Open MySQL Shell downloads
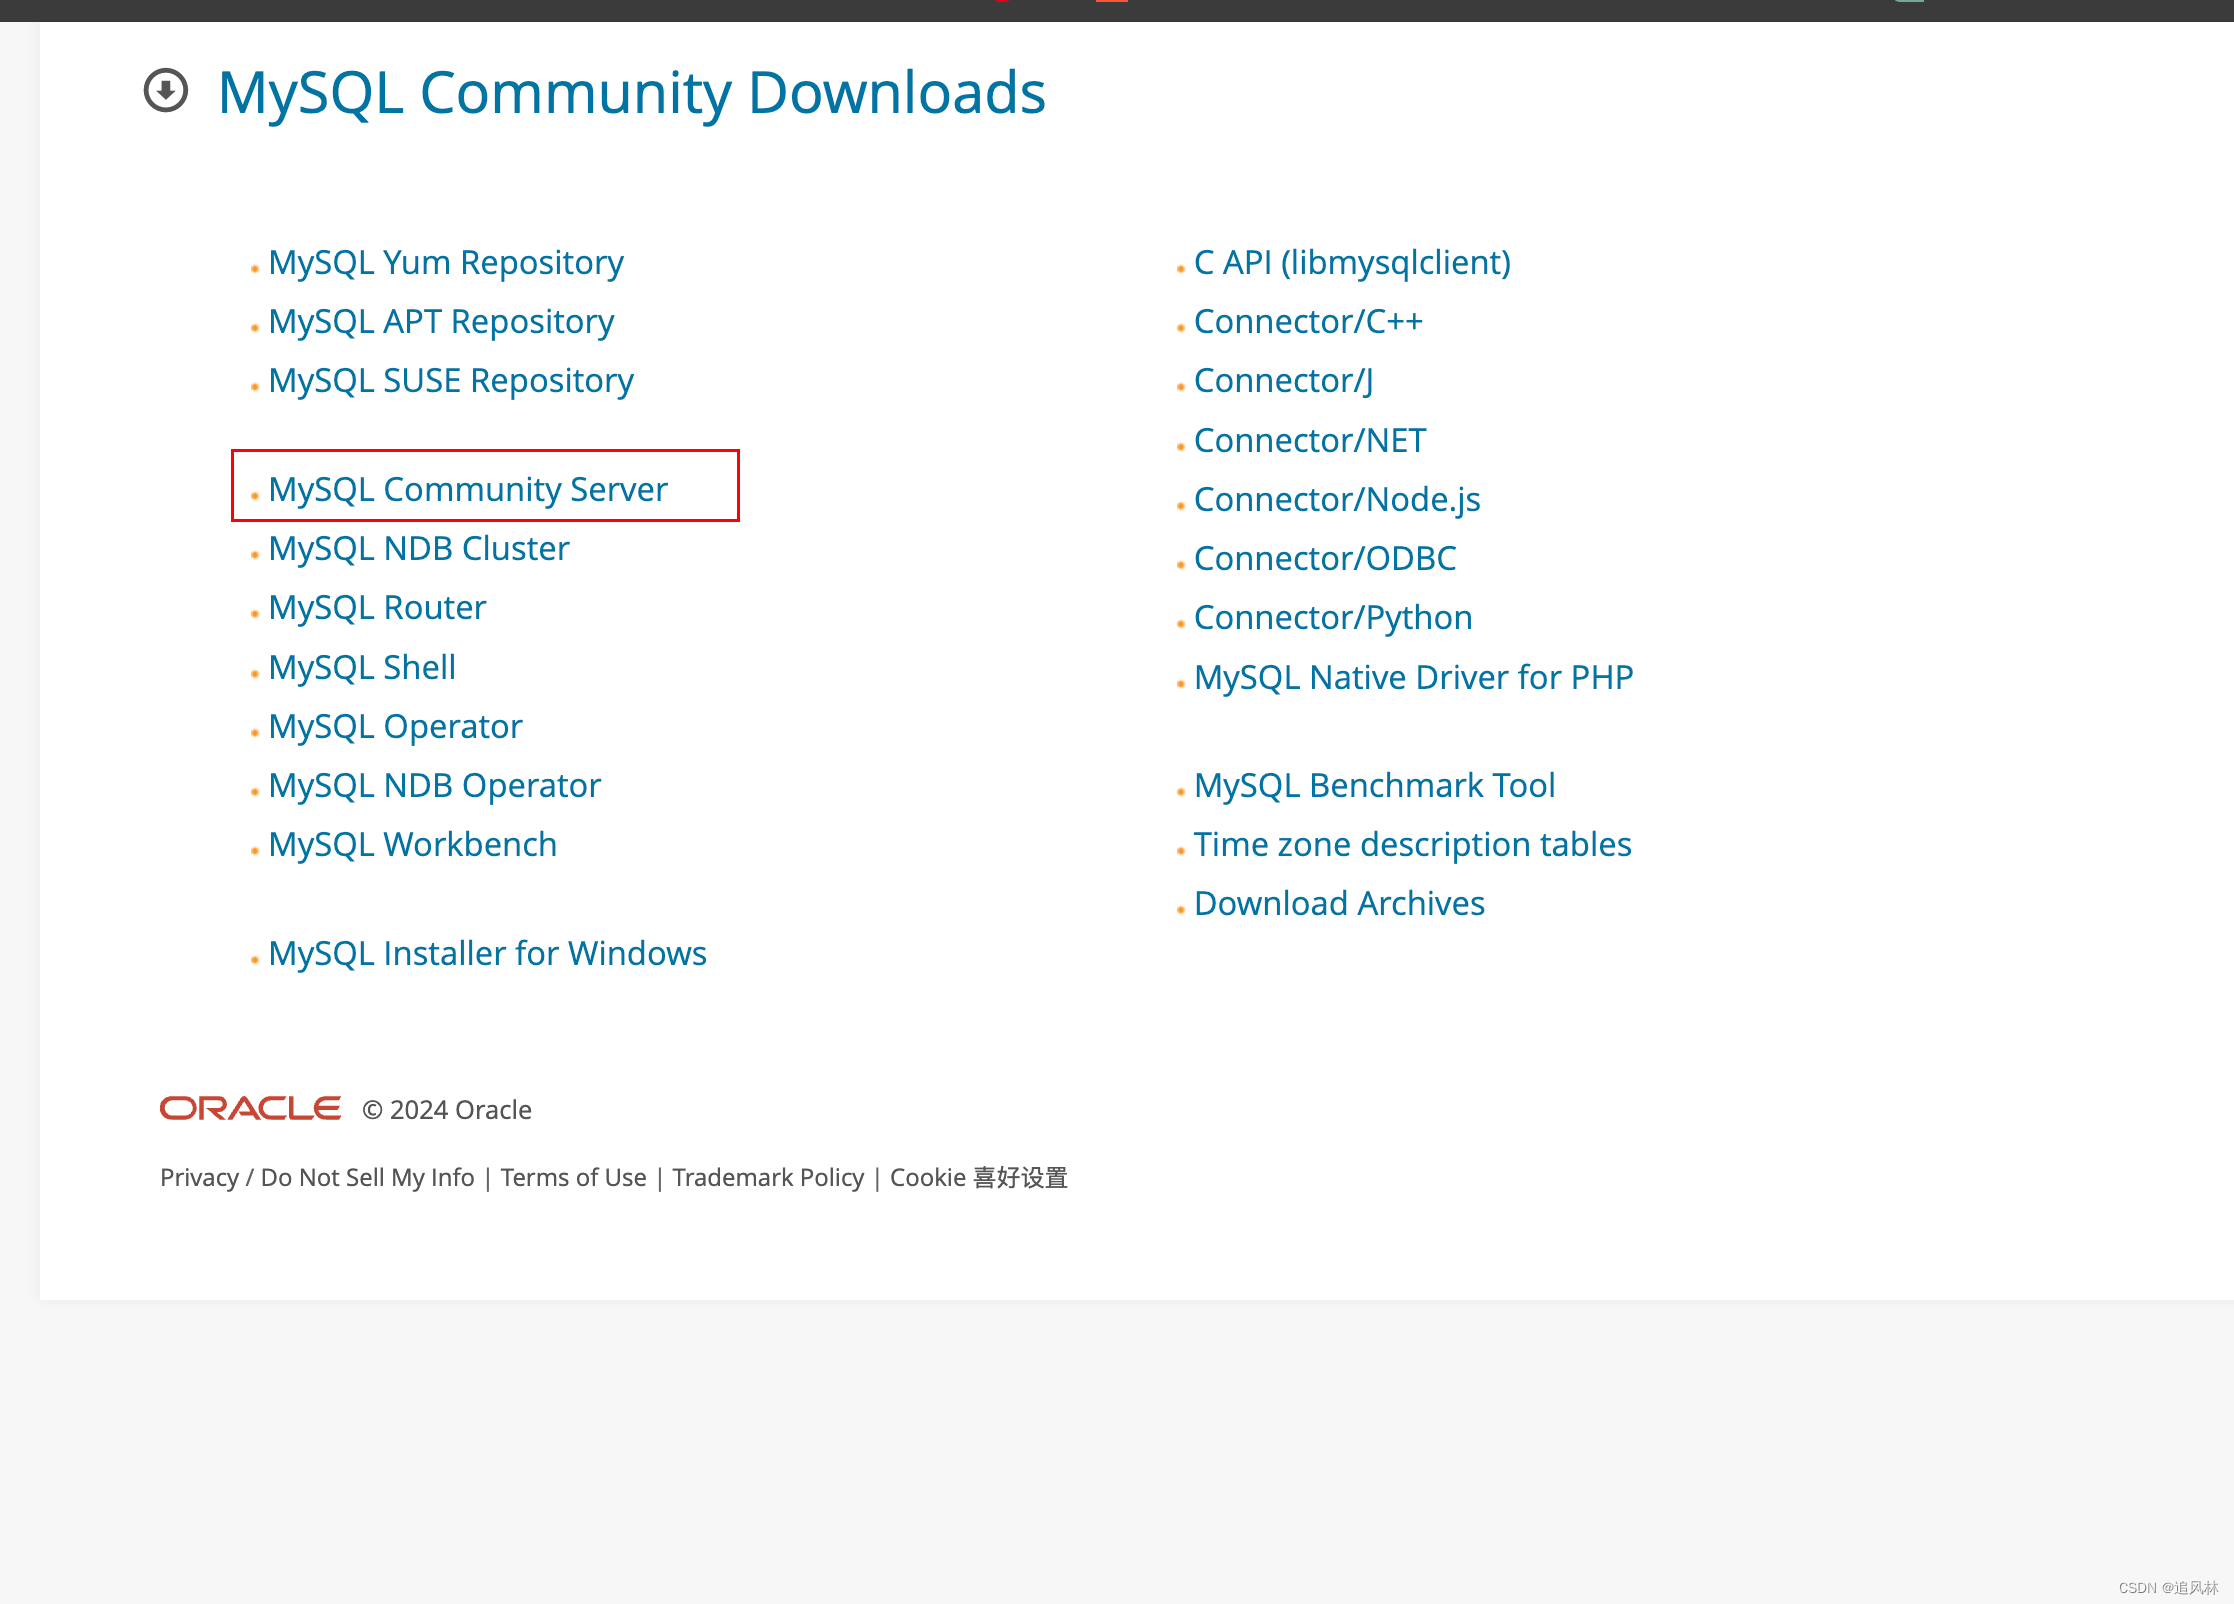Image resolution: width=2234 pixels, height=1604 pixels. [x=361, y=666]
